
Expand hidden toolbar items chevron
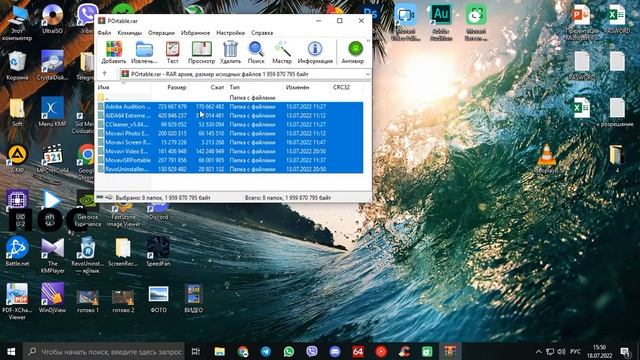[x=368, y=41]
